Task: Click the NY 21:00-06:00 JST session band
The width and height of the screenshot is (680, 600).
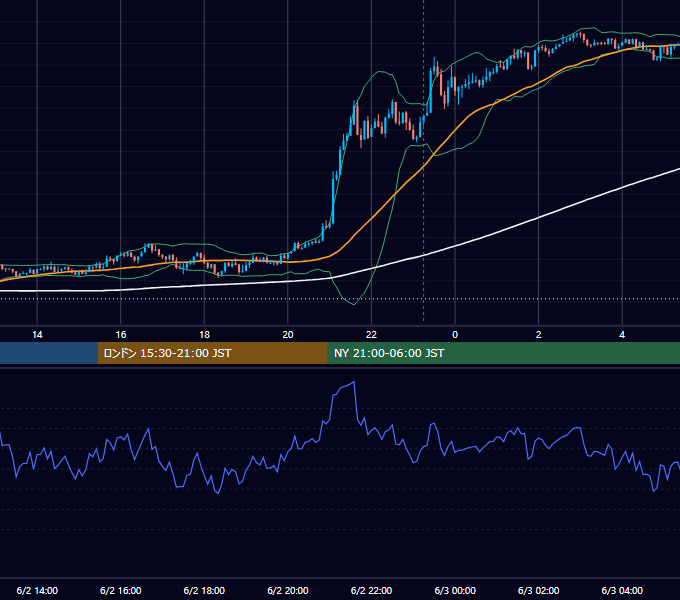Action: pyautogui.click(x=503, y=353)
